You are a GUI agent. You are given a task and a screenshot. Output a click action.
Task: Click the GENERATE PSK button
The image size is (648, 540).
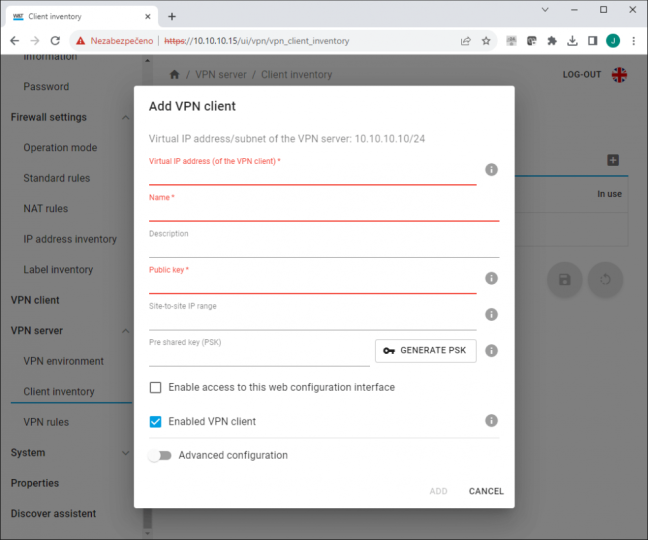coord(426,351)
